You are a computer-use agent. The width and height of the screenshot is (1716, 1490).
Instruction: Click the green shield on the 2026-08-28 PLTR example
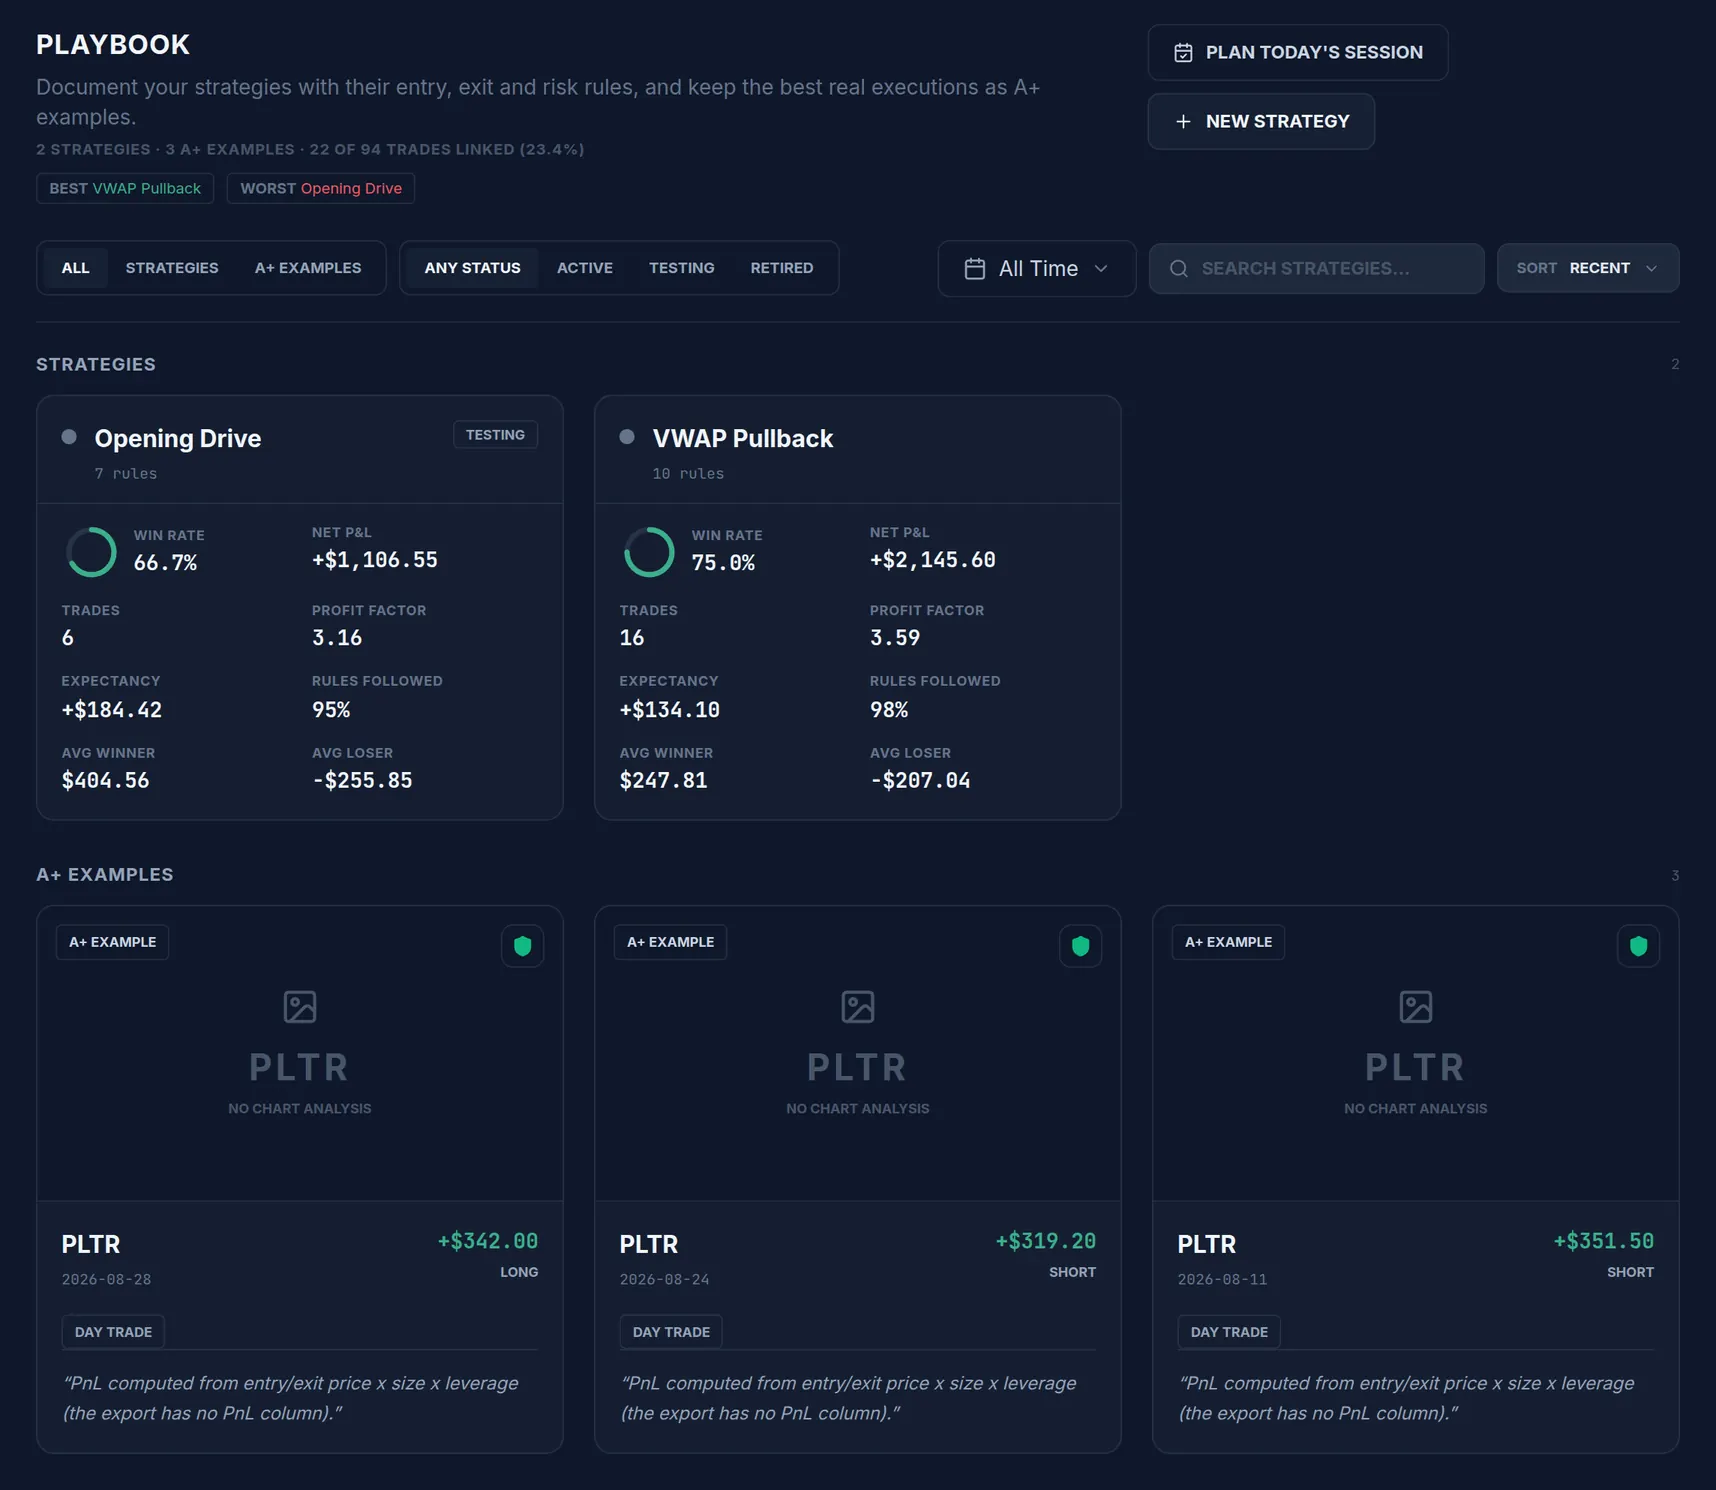(523, 946)
